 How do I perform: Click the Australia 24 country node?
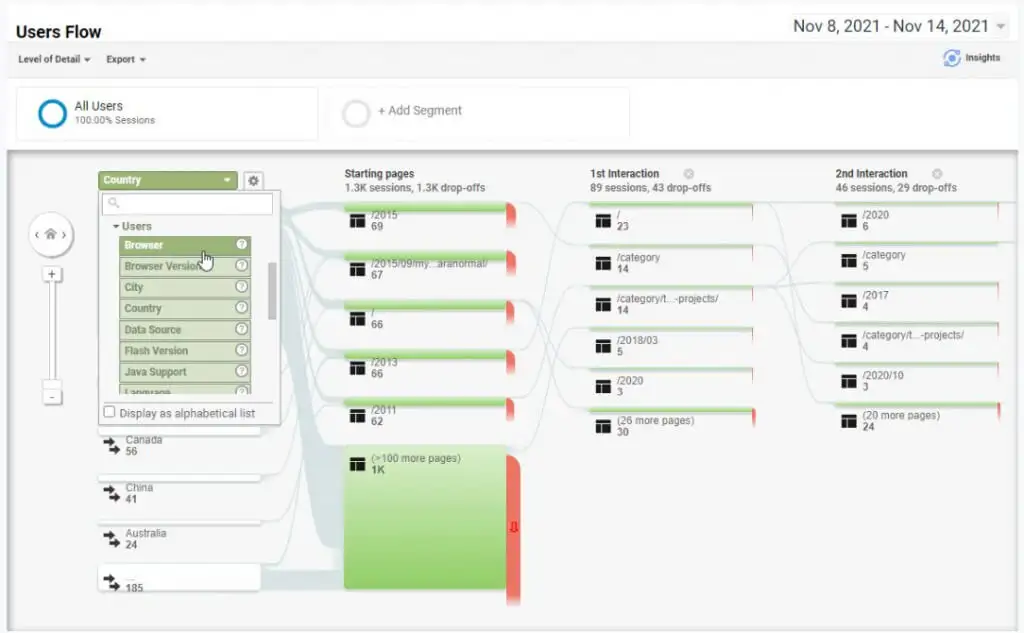[x=180, y=537]
